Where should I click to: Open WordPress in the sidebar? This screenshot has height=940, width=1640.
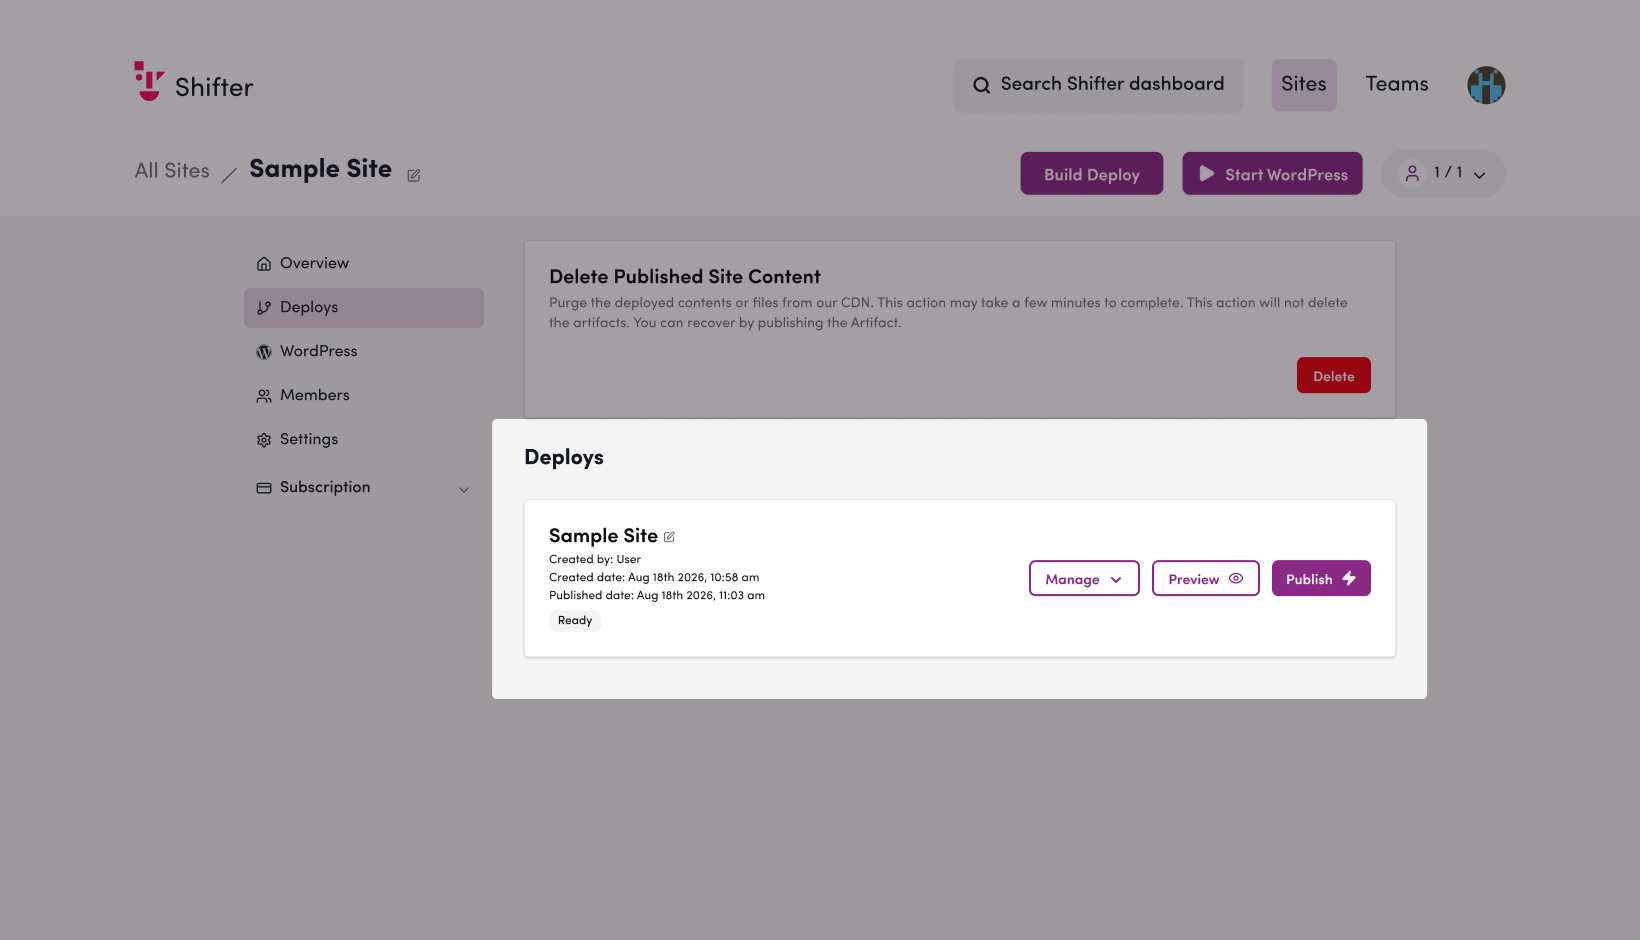pos(364,352)
